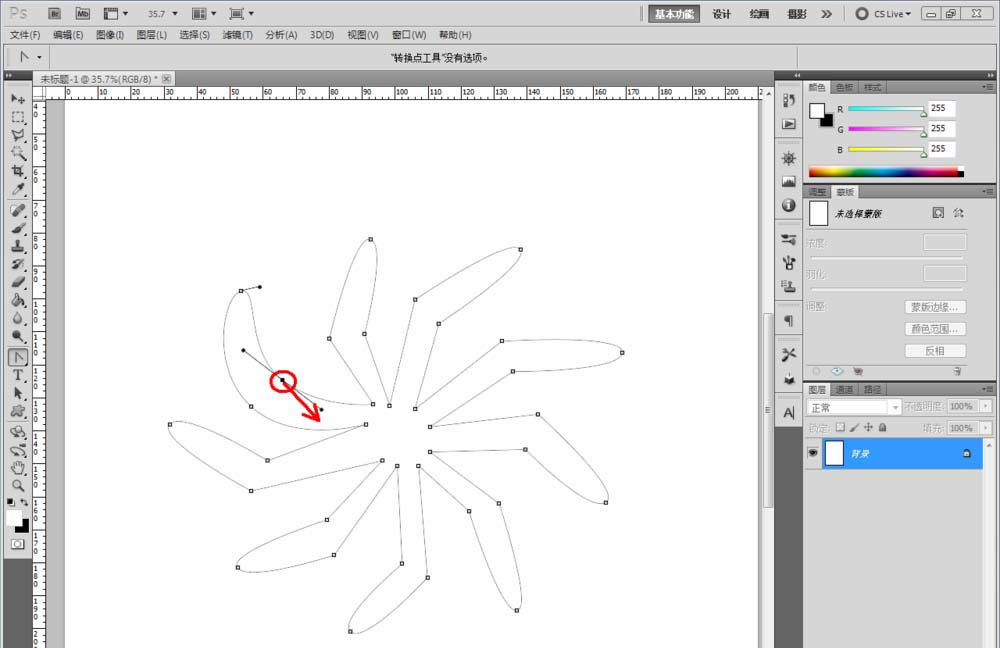The height and width of the screenshot is (648, 1000).
Task: Select the Paint Bucket tool
Action: 18,300
